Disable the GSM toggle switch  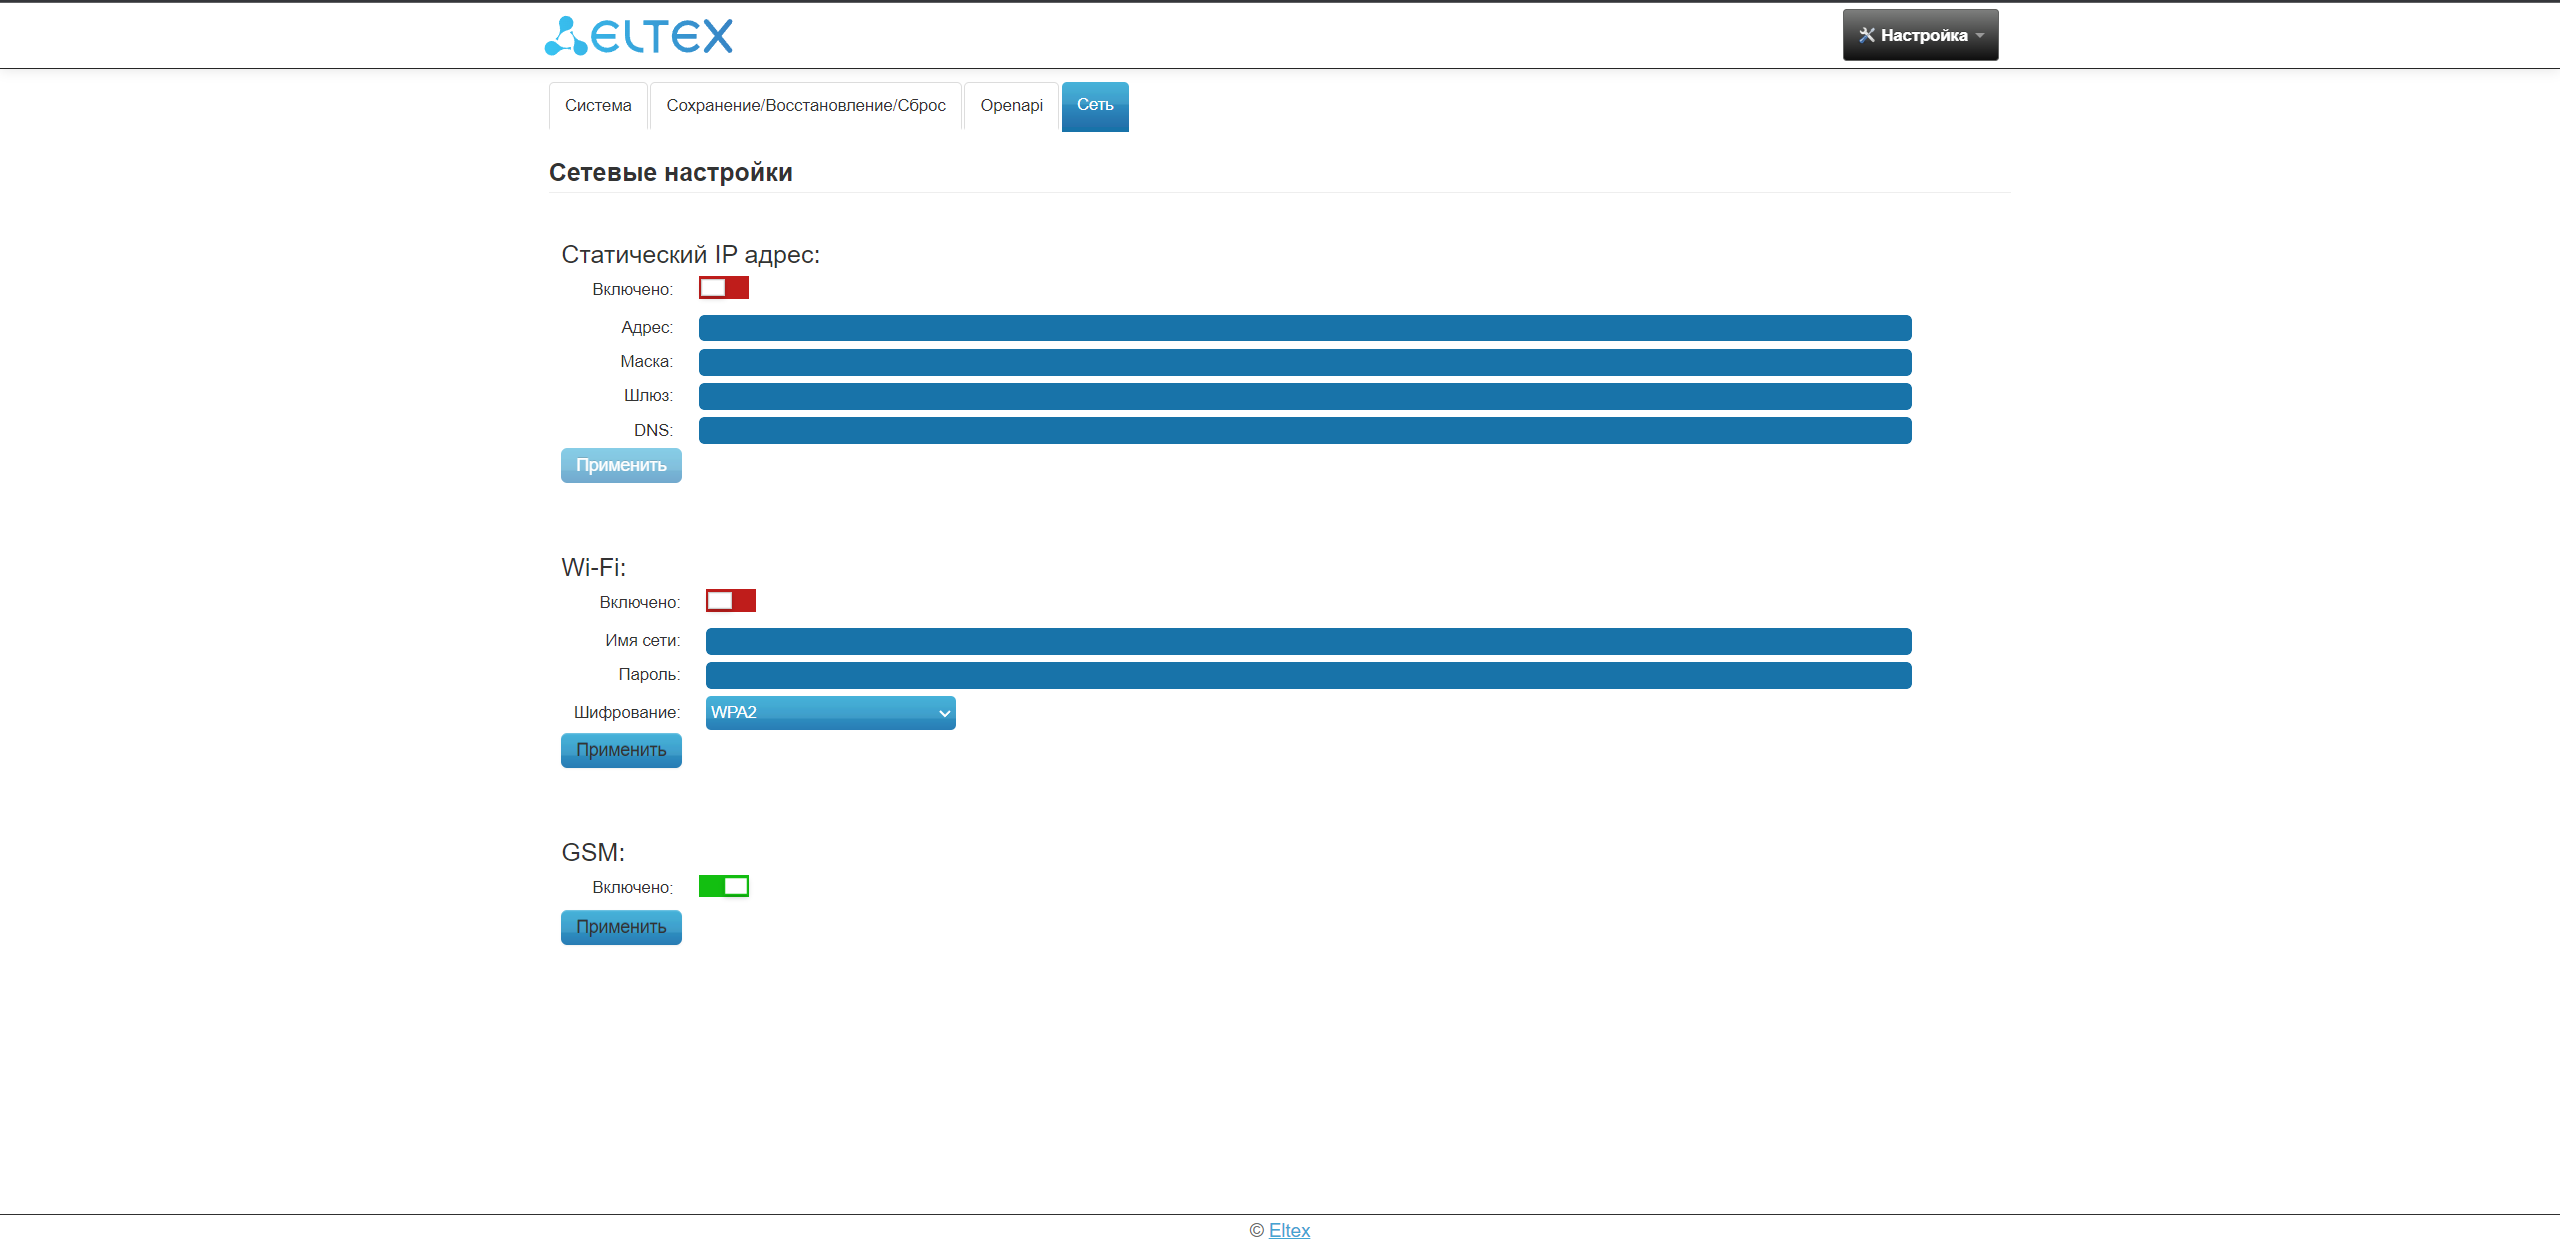(x=724, y=886)
